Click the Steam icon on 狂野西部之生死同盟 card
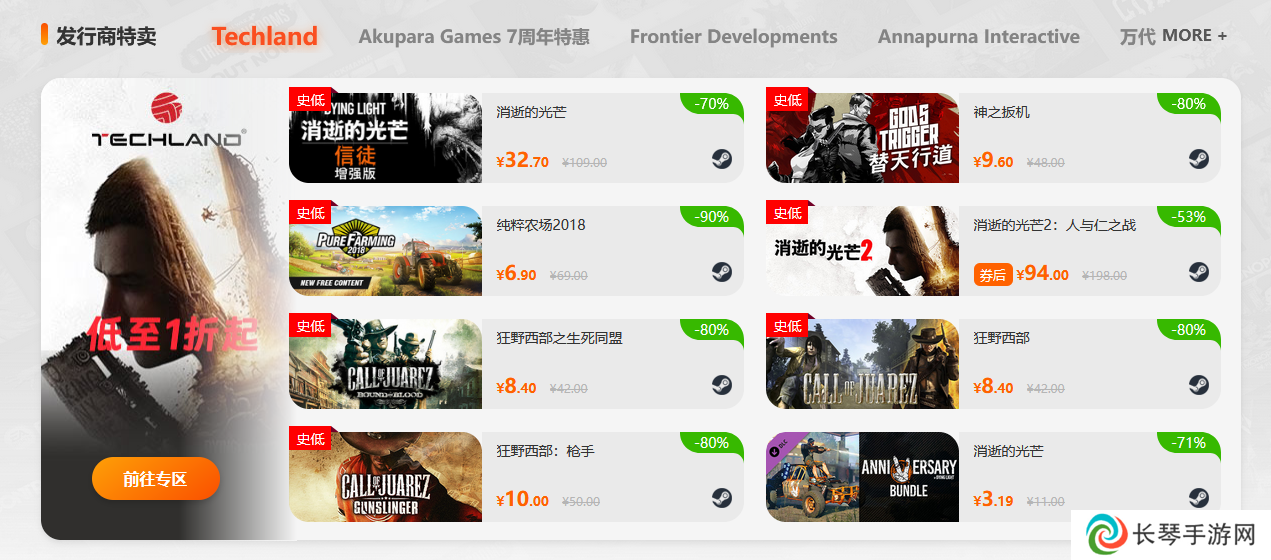1271x560 pixels. (x=722, y=385)
